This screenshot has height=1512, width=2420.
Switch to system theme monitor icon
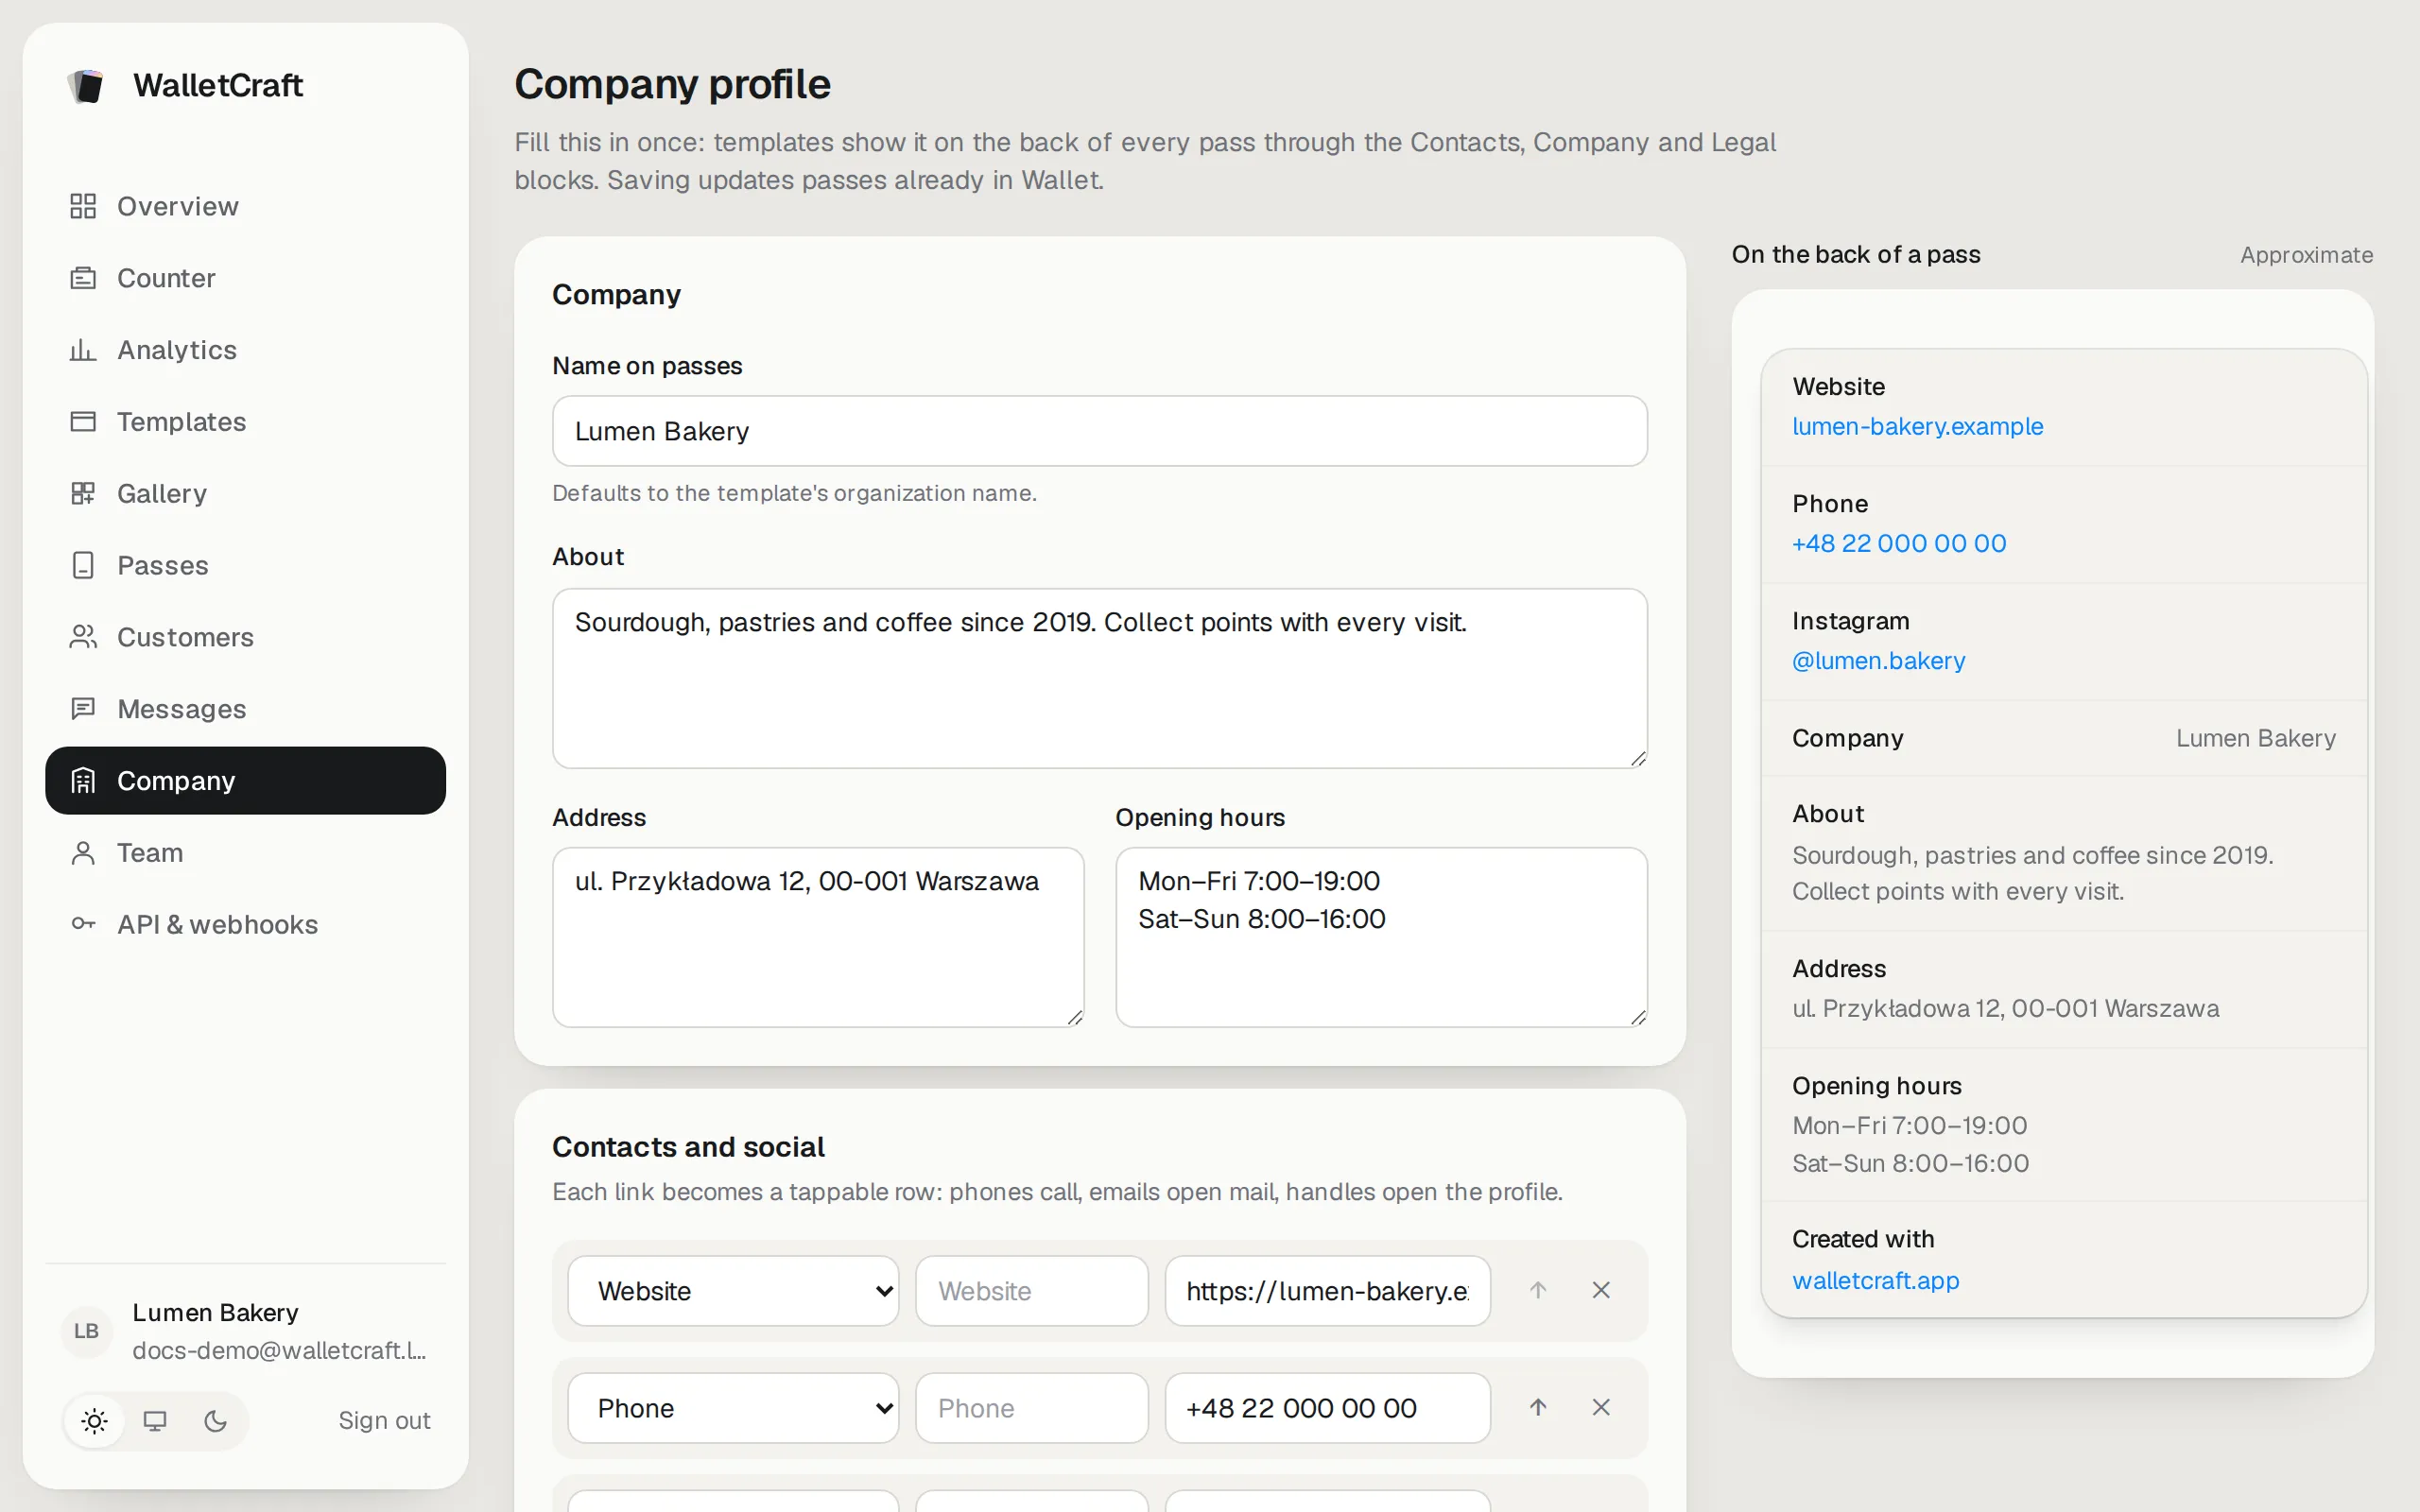155,1421
